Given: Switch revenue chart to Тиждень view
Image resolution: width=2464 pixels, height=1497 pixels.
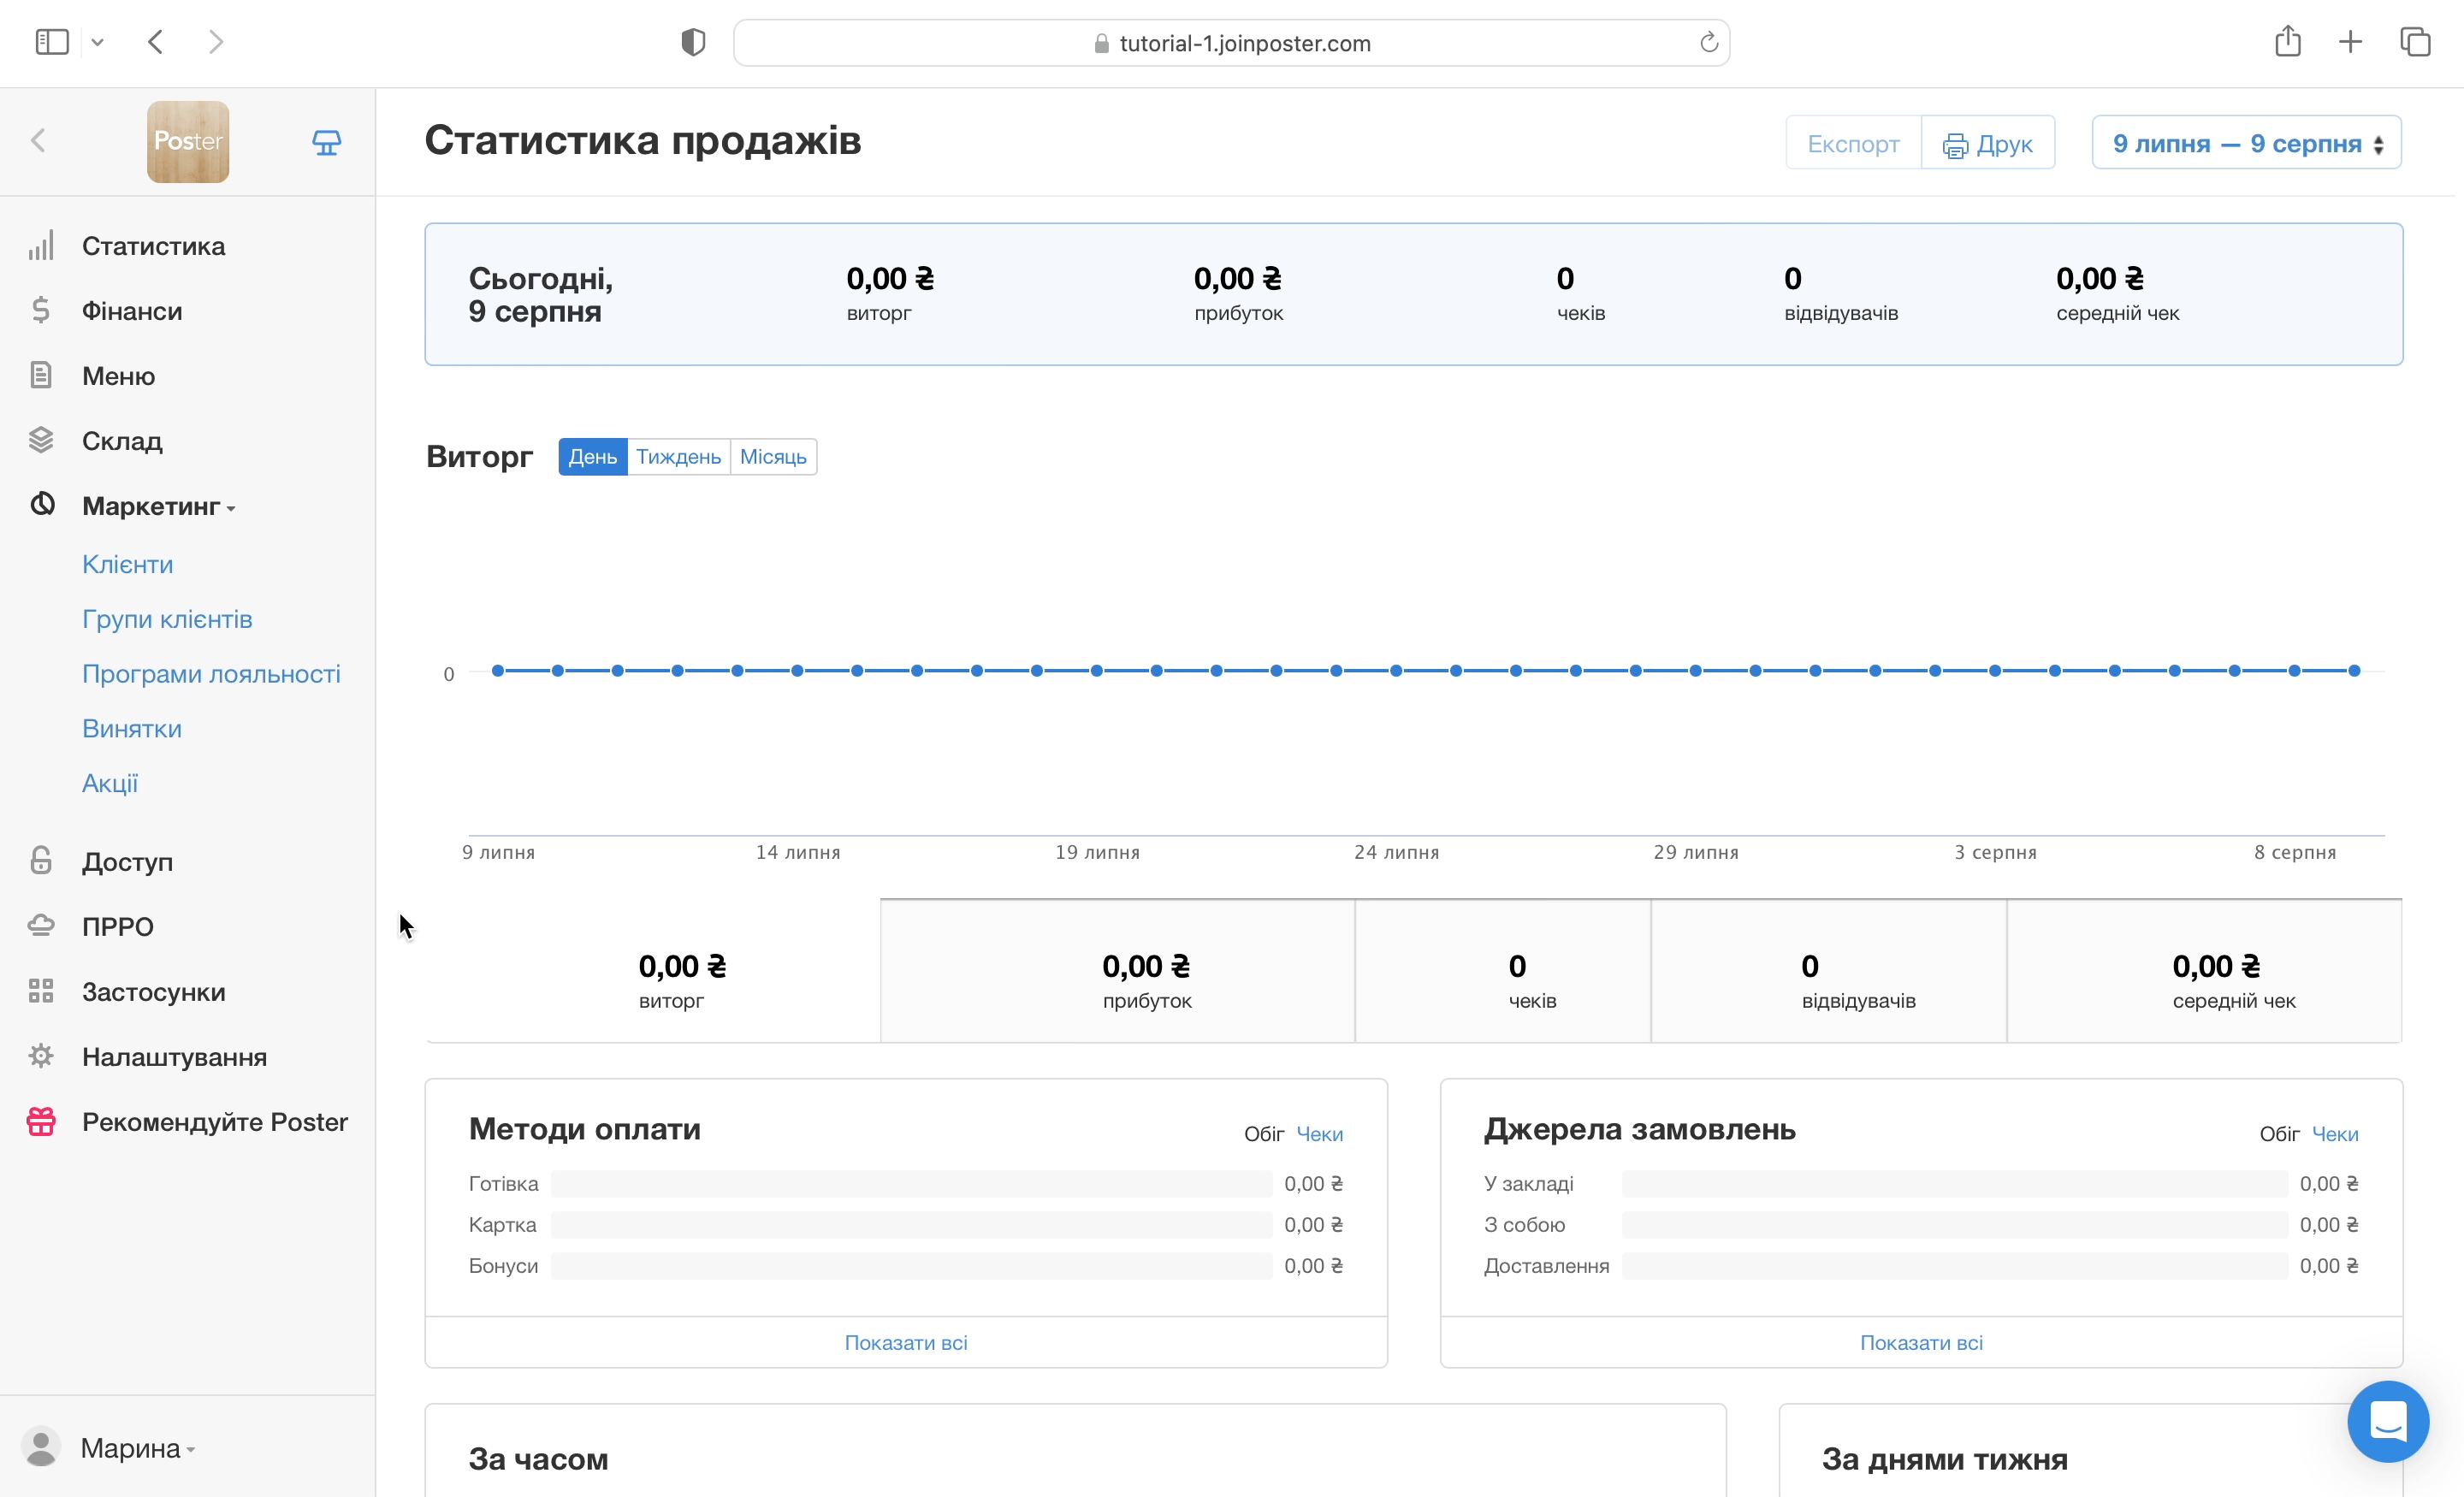Looking at the screenshot, I should click(x=678, y=457).
